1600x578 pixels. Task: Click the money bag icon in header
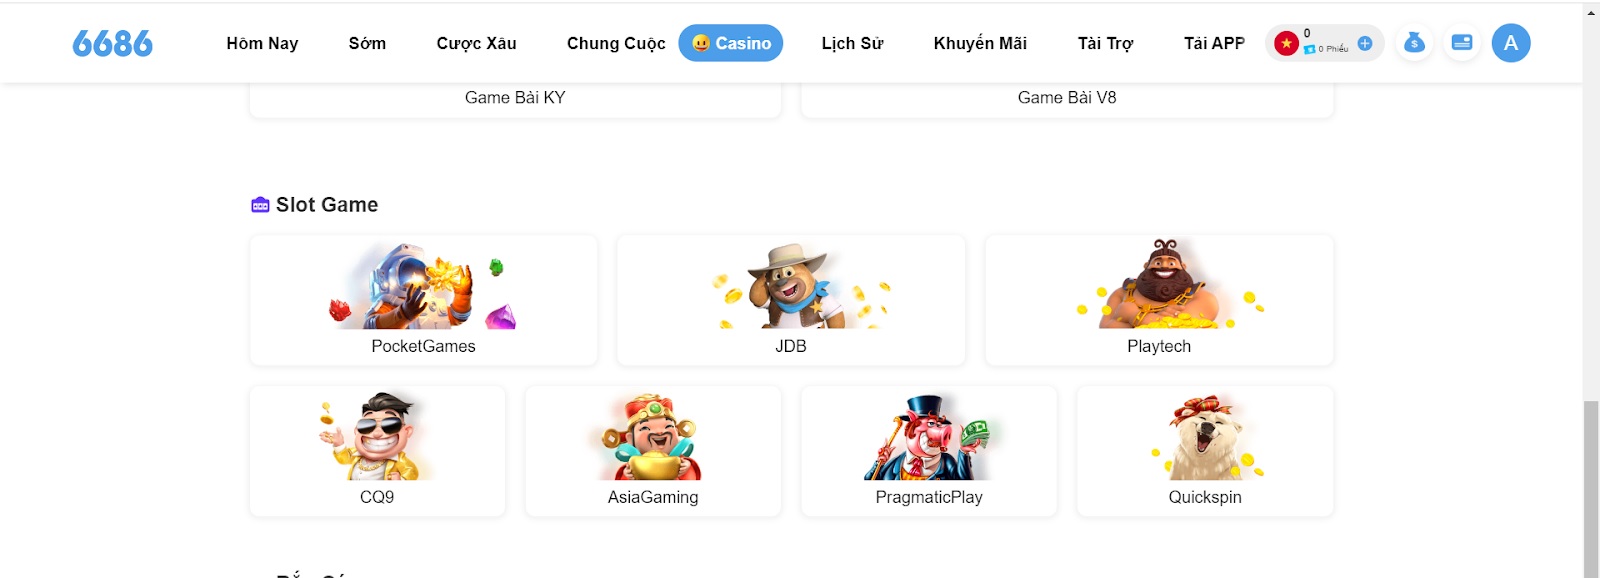click(x=1413, y=43)
